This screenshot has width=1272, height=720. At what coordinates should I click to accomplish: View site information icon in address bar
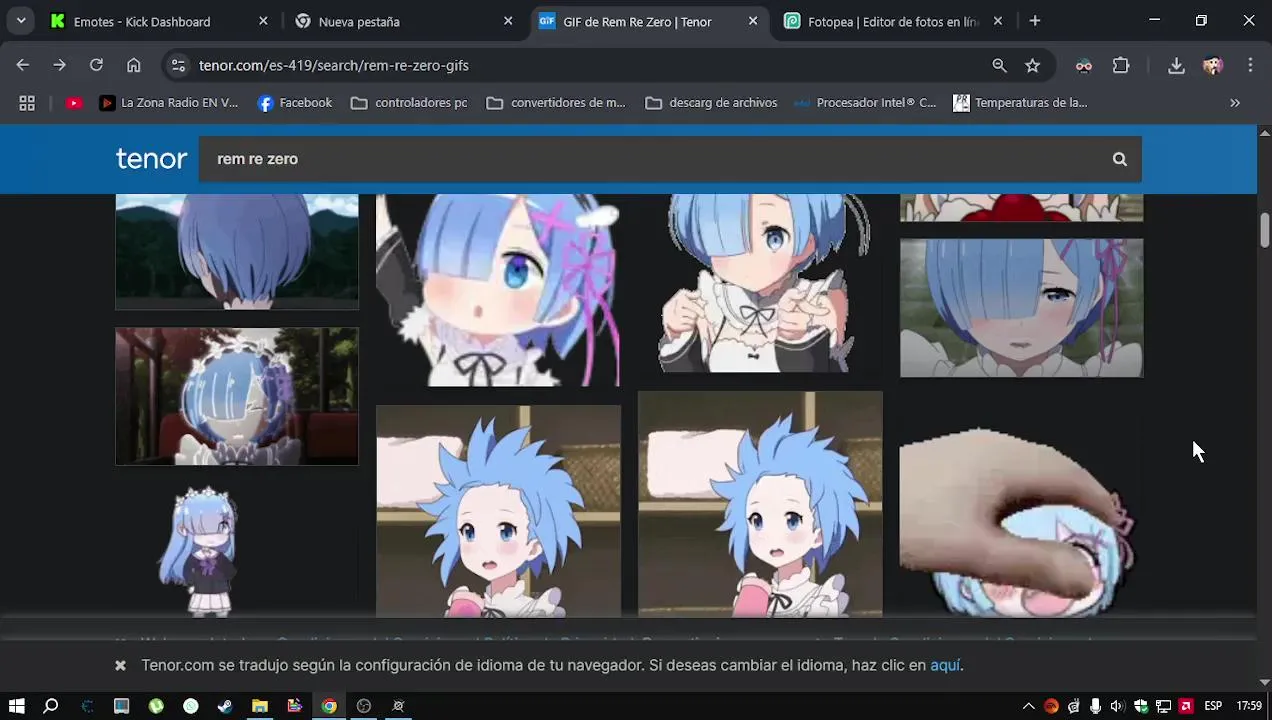pyautogui.click(x=178, y=65)
